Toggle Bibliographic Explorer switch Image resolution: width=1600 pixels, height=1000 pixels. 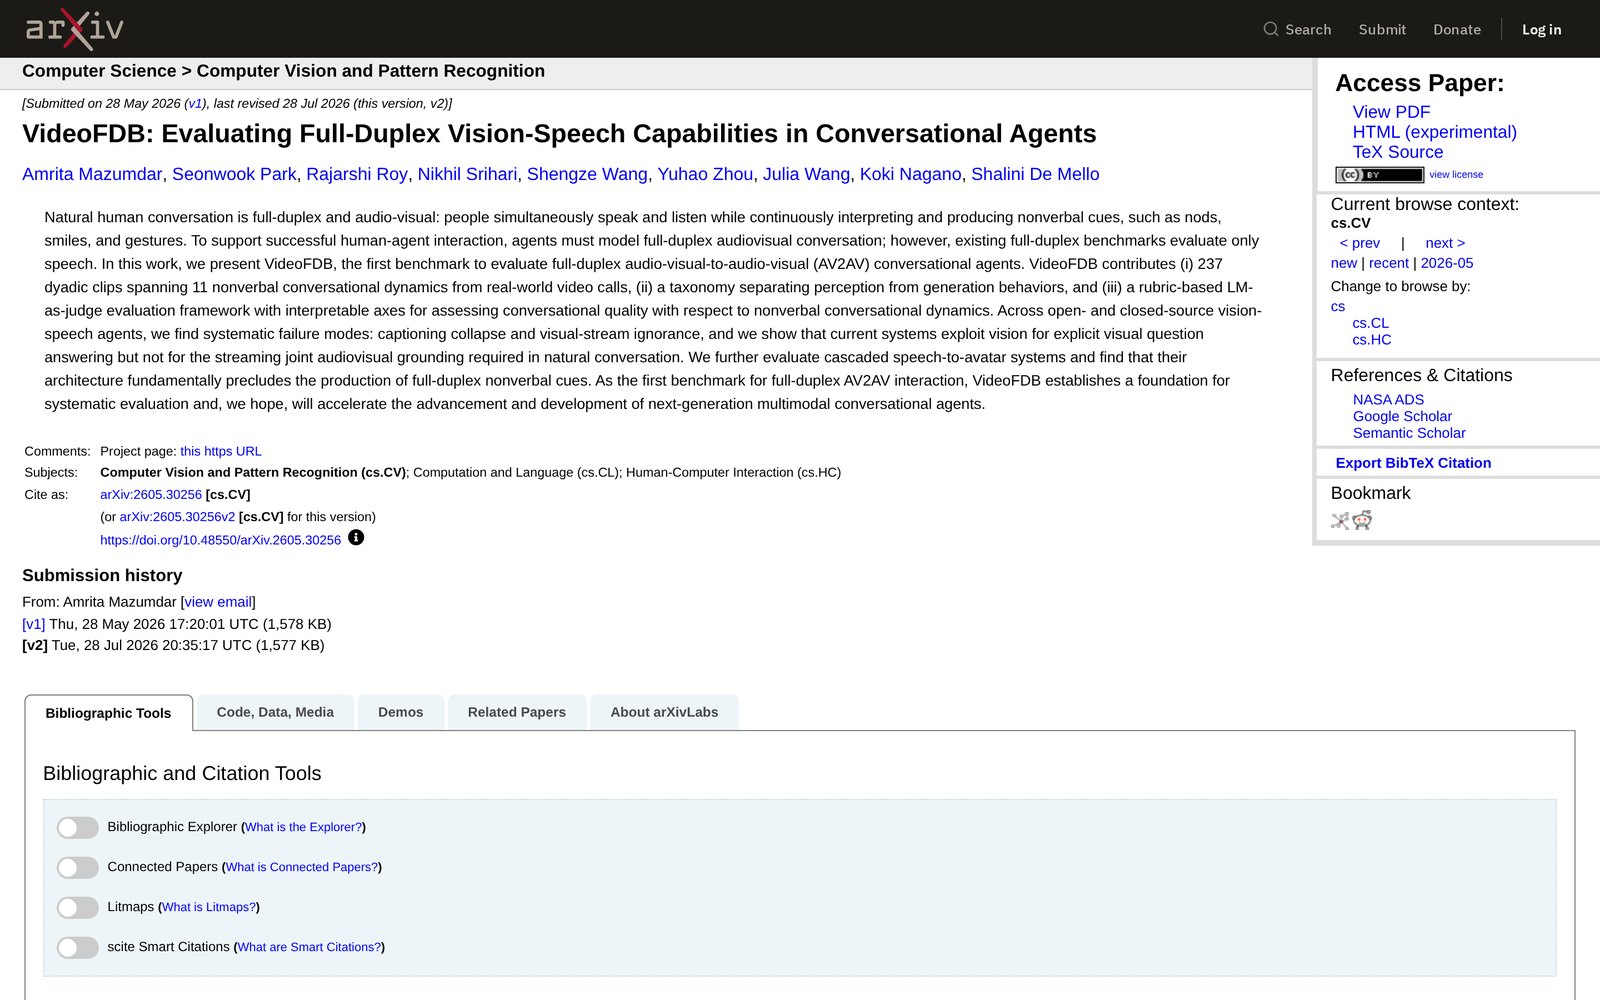(77, 827)
